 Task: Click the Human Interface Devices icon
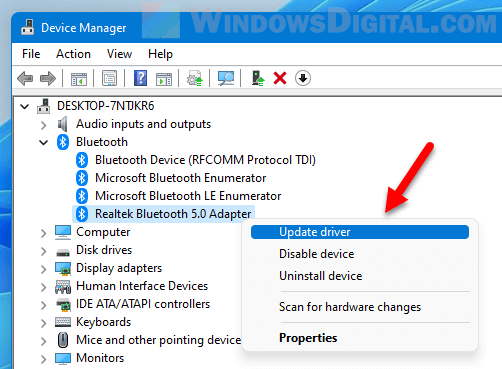coord(63,287)
